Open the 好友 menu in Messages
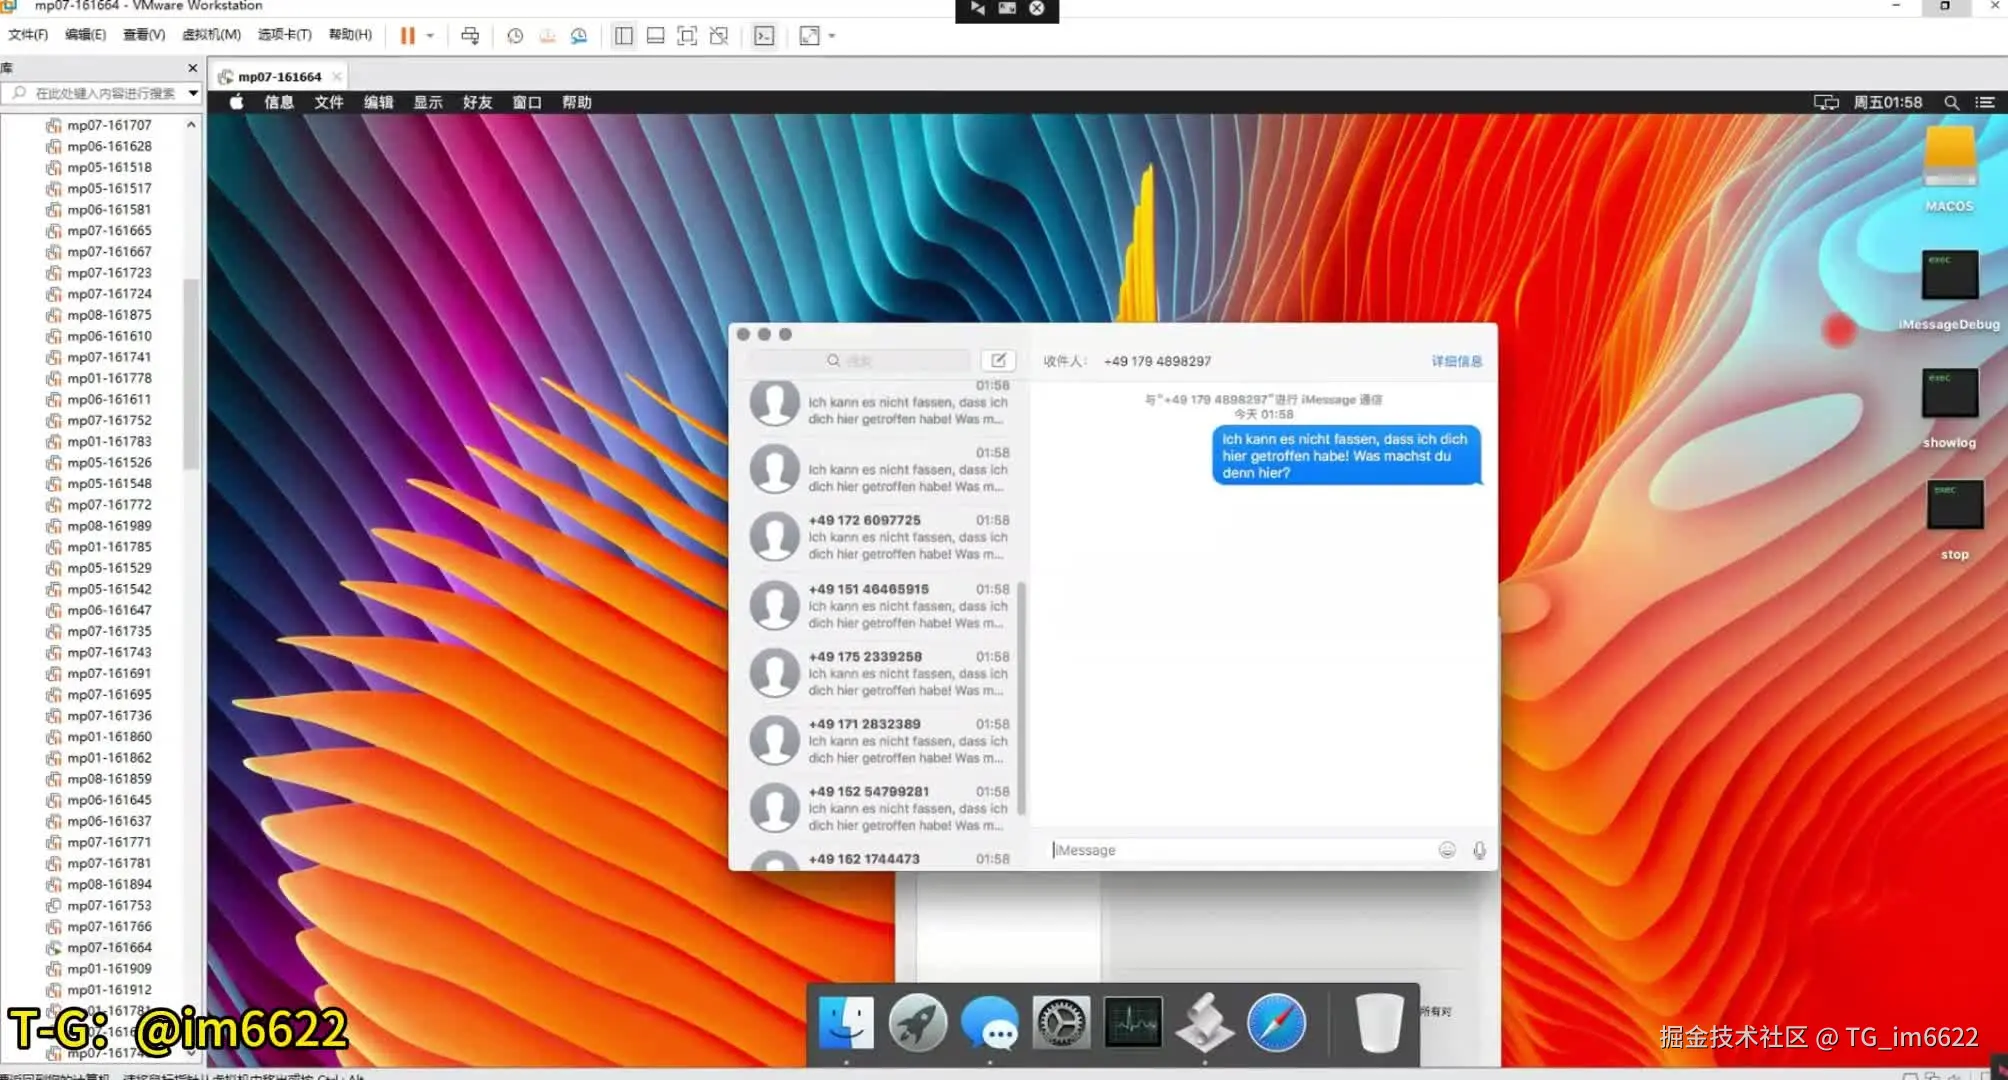Viewport: 2008px width, 1080px height. (477, 102)
